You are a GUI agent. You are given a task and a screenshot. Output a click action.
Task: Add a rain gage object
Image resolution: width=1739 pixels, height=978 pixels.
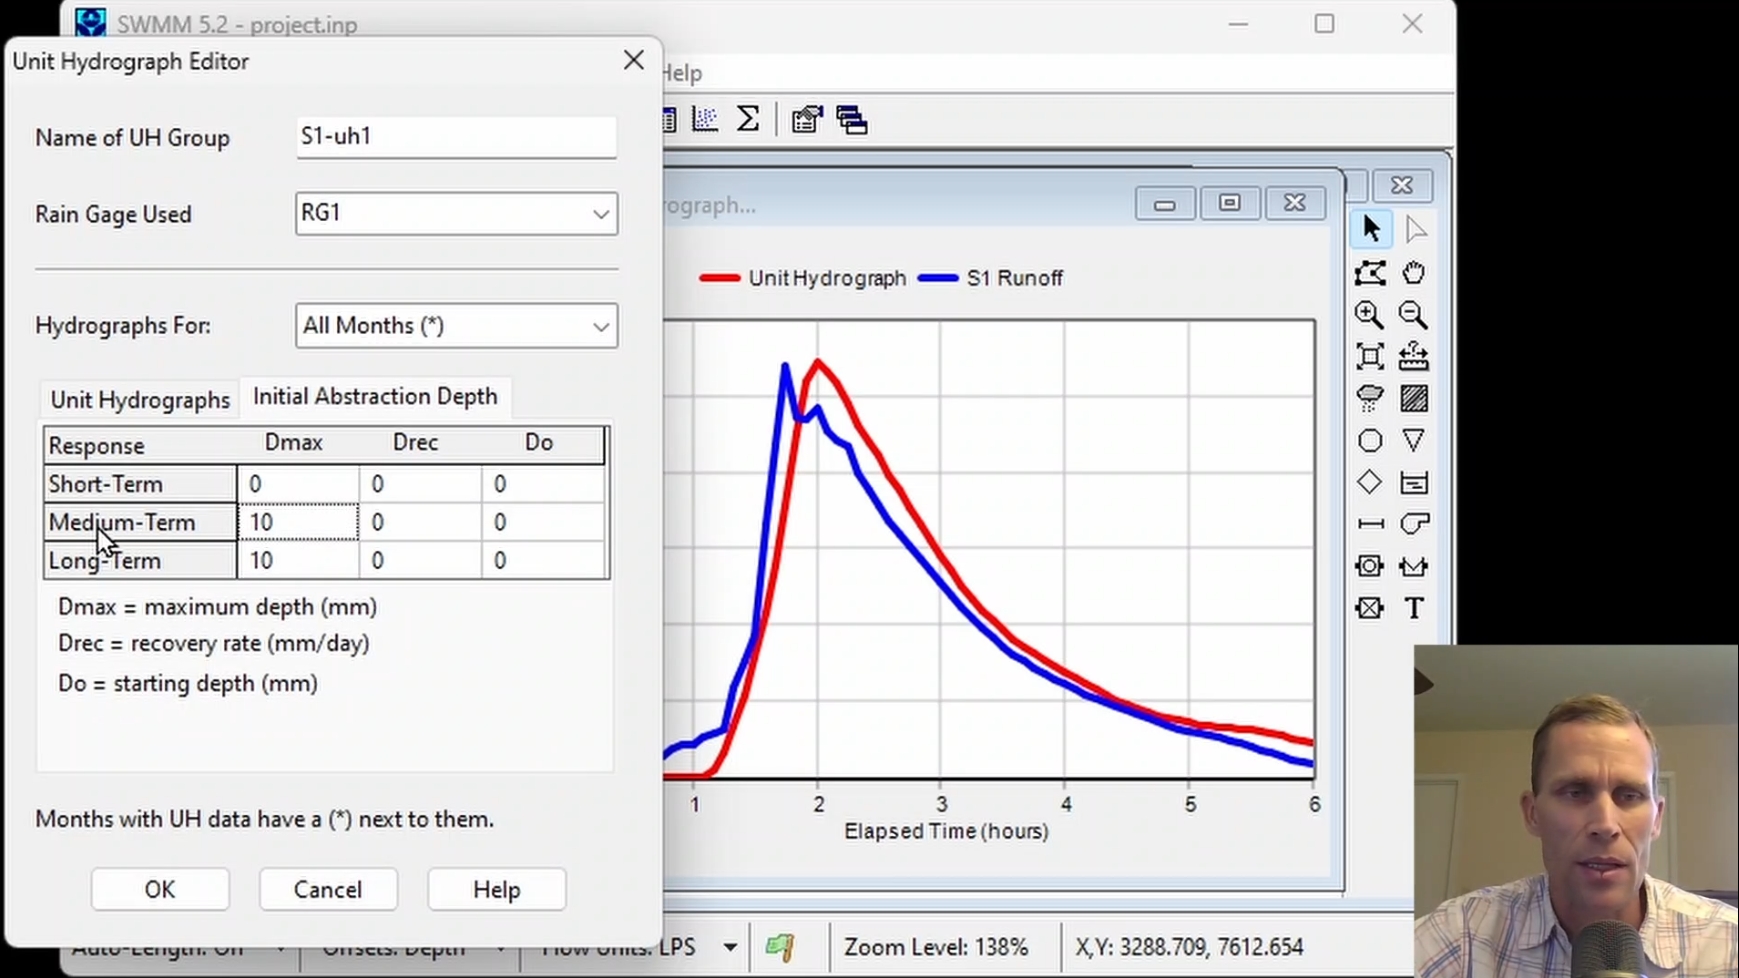(1370, 399)
